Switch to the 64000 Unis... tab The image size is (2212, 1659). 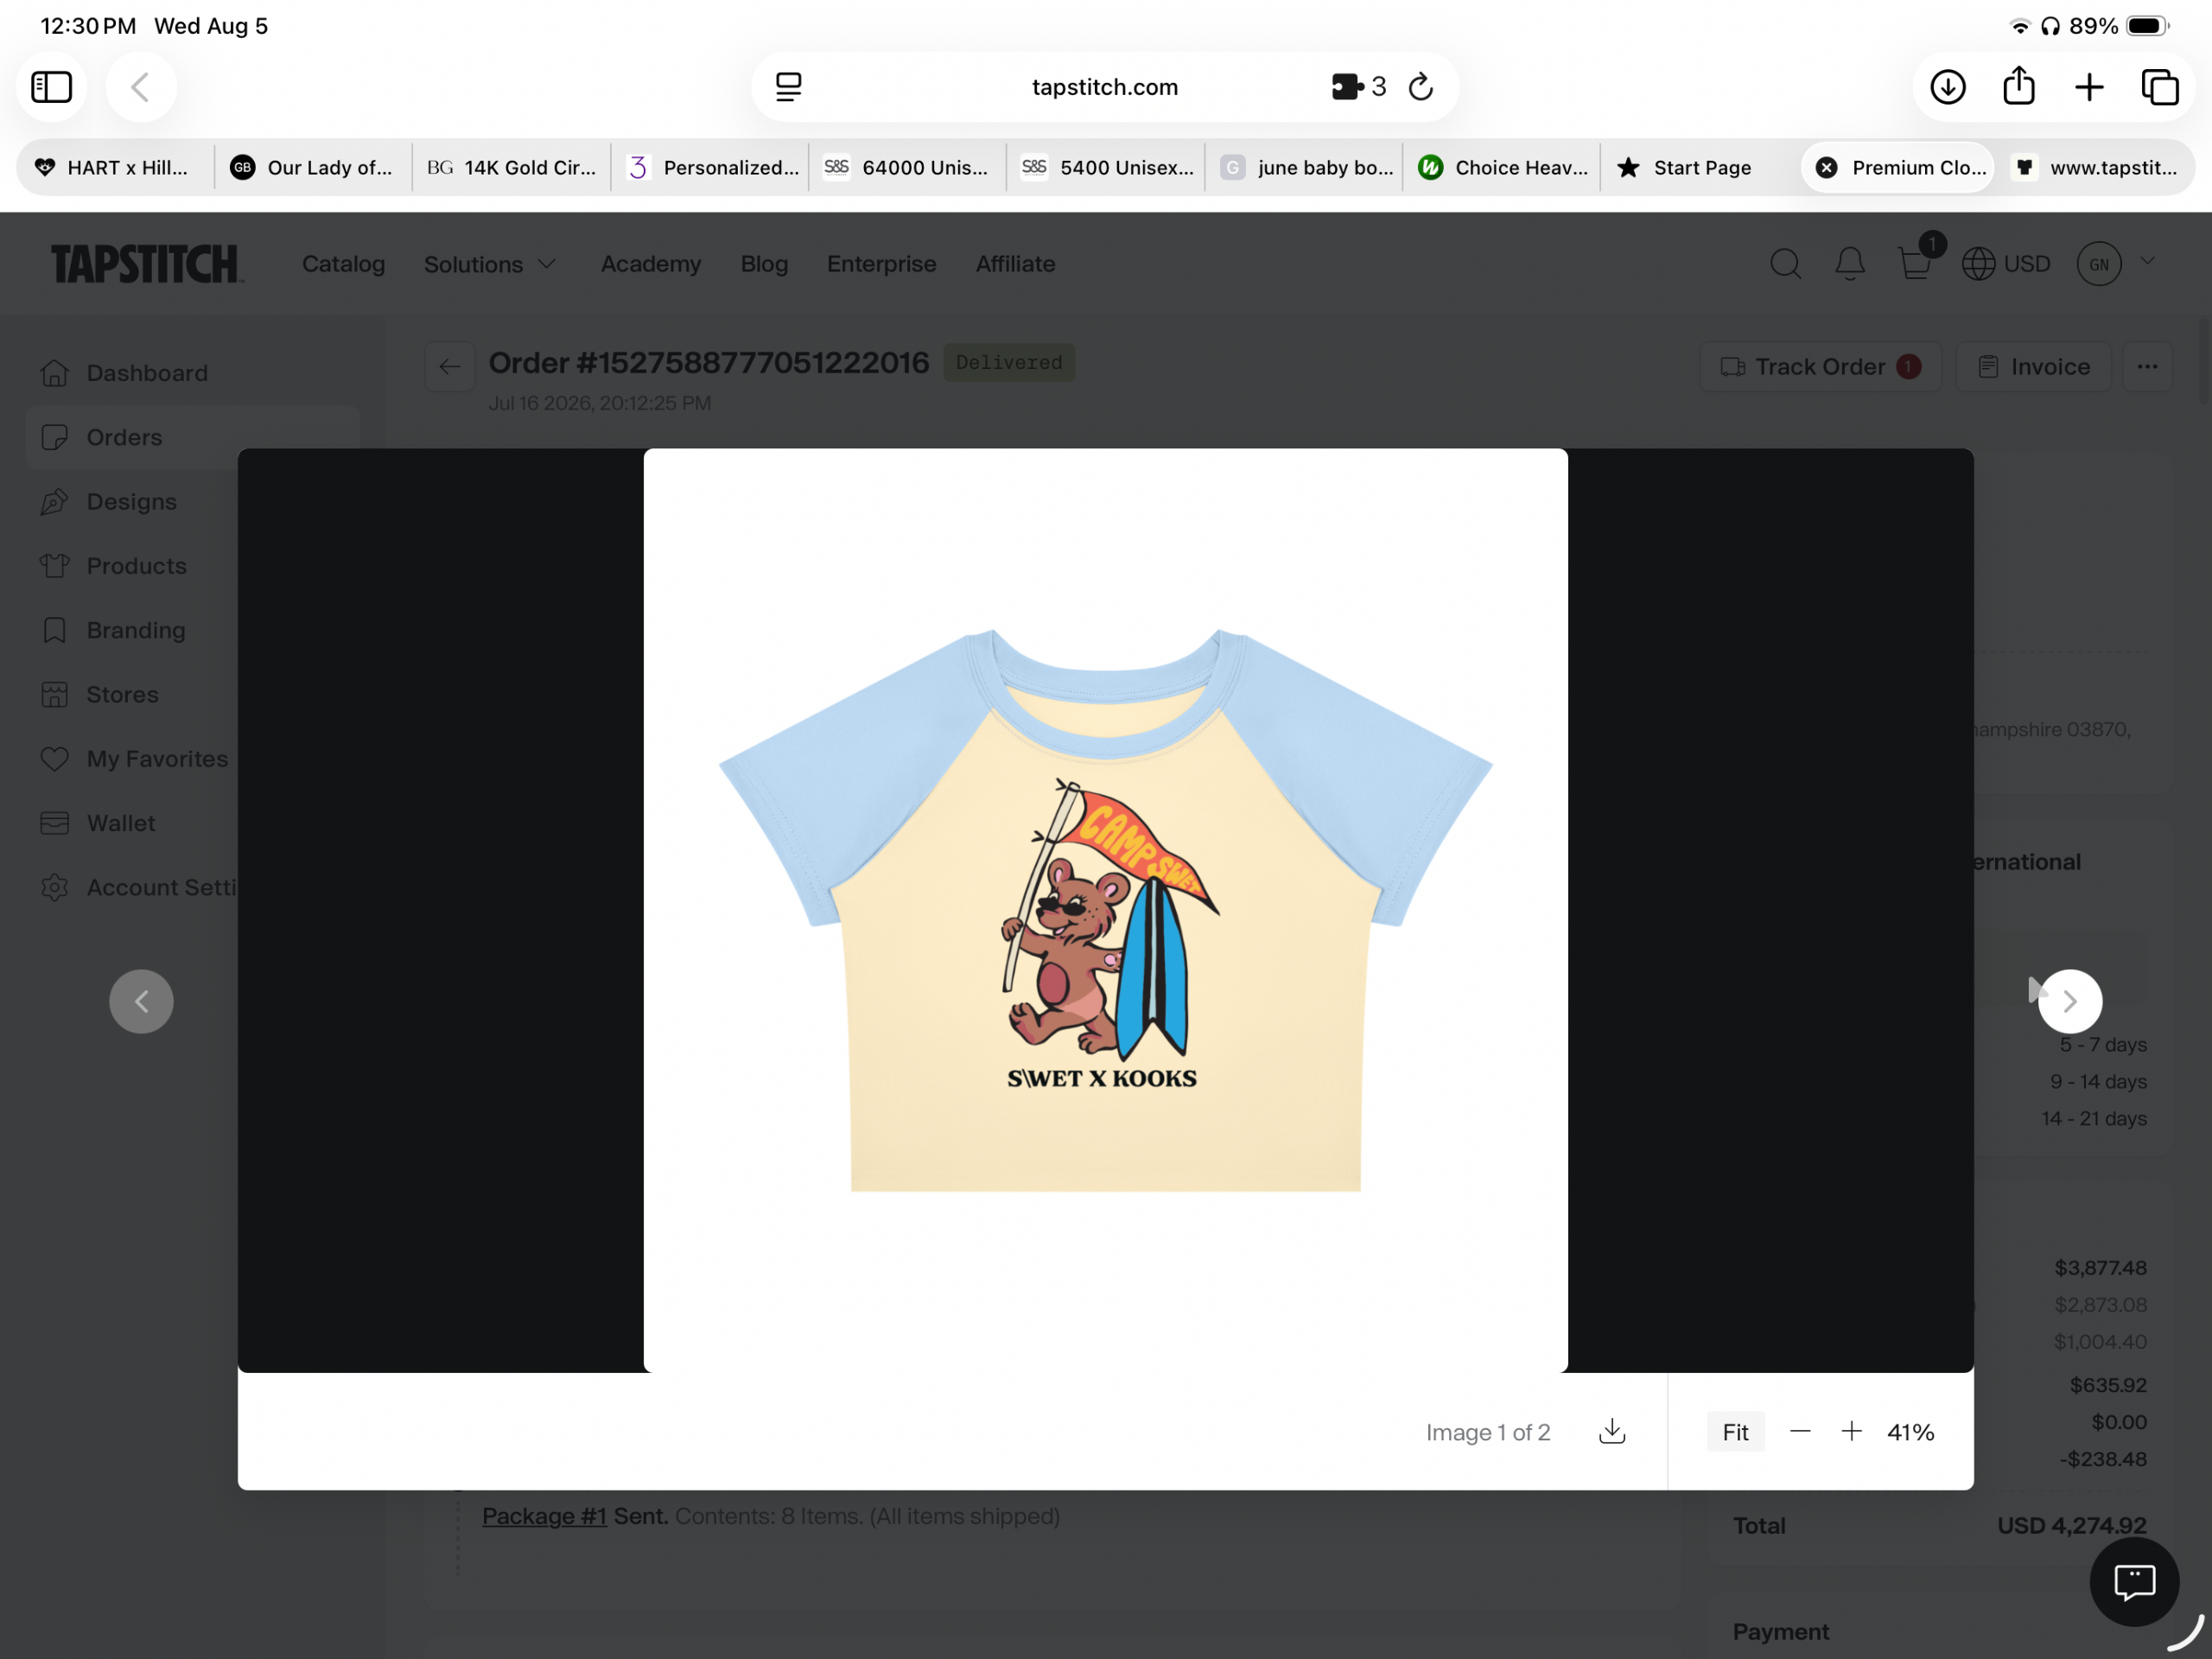(x=908, y=168)
